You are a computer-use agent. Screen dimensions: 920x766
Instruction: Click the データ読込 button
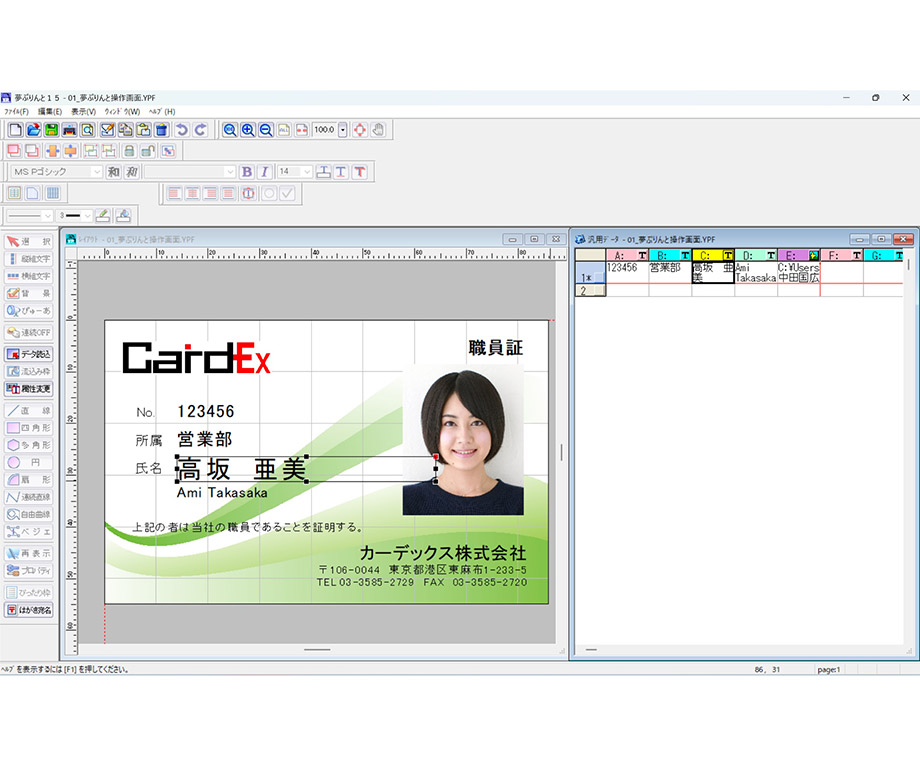point(29,354)
